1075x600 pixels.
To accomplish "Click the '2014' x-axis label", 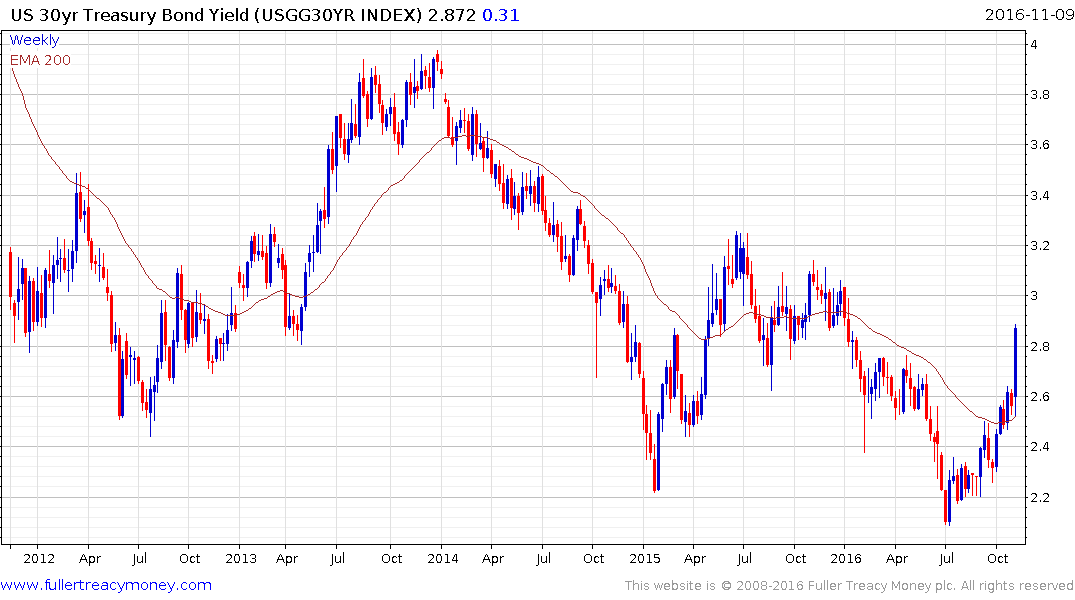I will pos(442,558).
